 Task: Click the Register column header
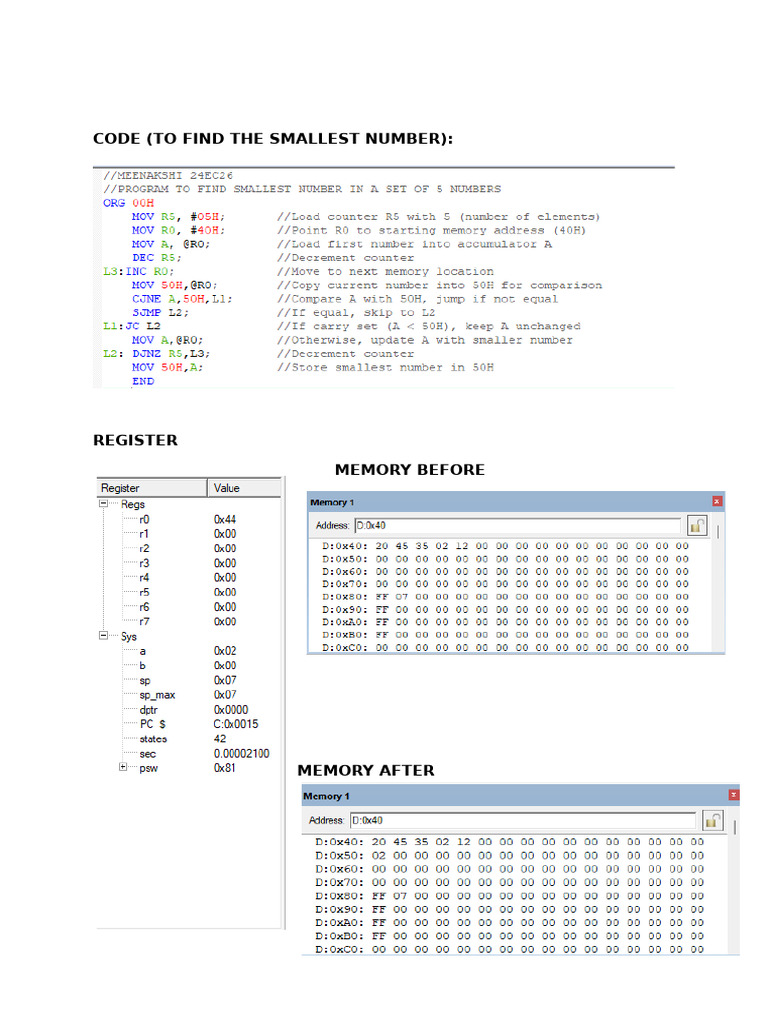[x=152, y=488]
